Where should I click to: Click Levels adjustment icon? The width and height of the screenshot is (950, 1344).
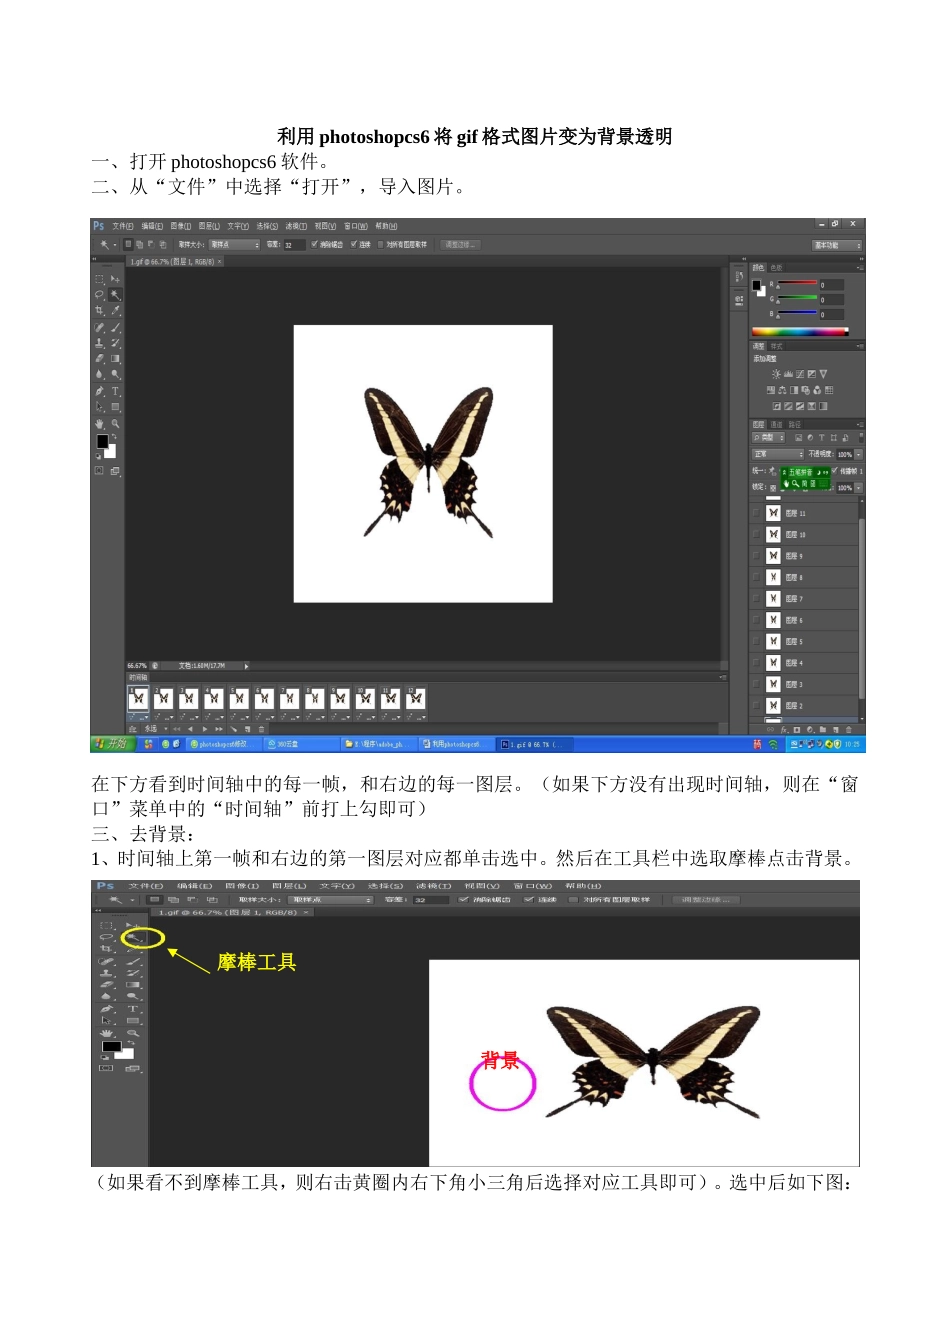click(788, 374)
